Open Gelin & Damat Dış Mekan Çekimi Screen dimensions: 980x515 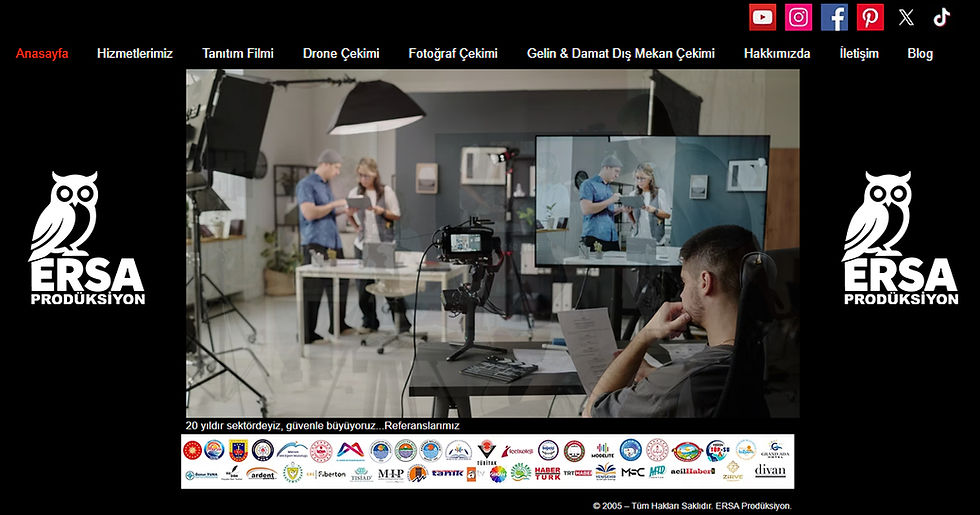tap(621, 54)
